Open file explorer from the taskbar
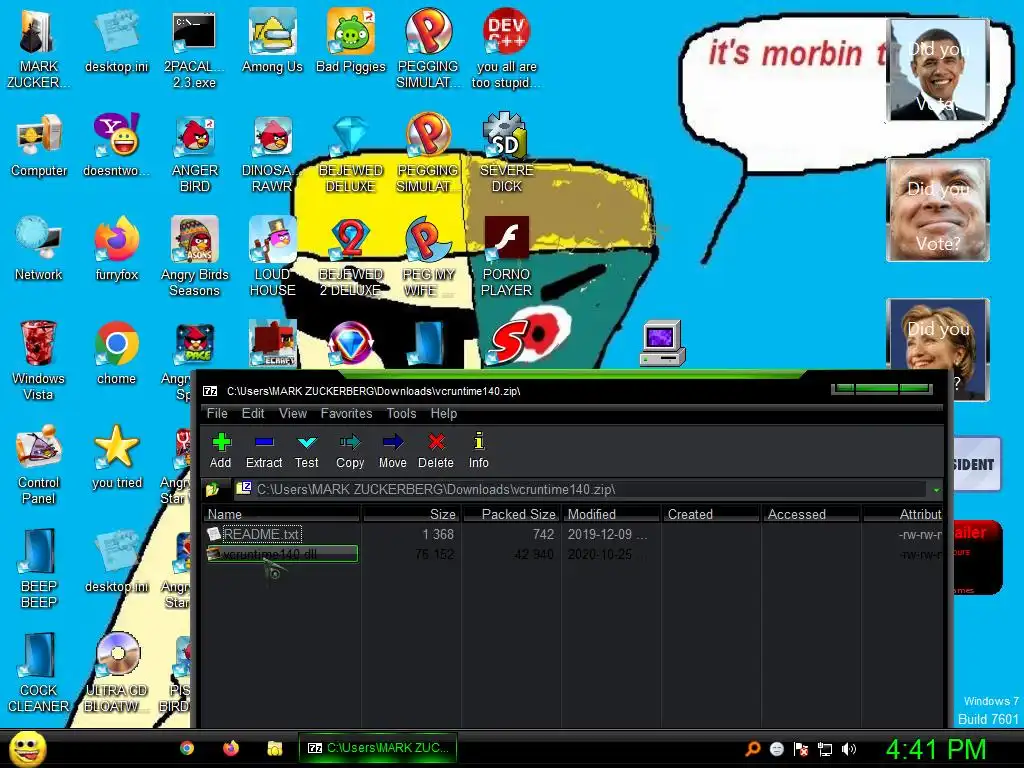 point(275,748)
